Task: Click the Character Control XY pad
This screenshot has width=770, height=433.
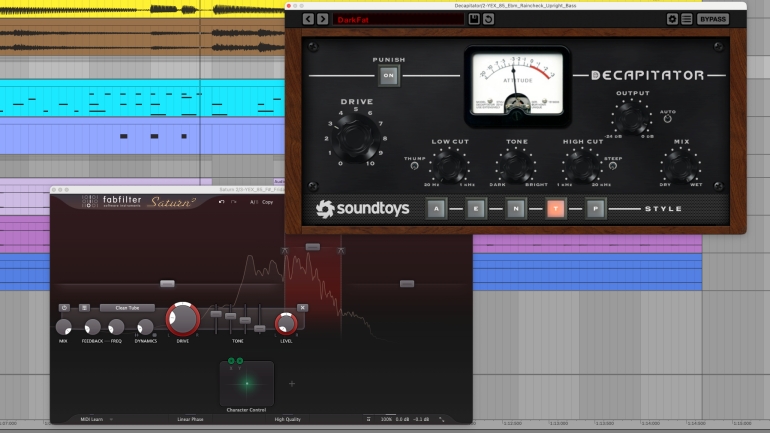Action: (247, 384)
